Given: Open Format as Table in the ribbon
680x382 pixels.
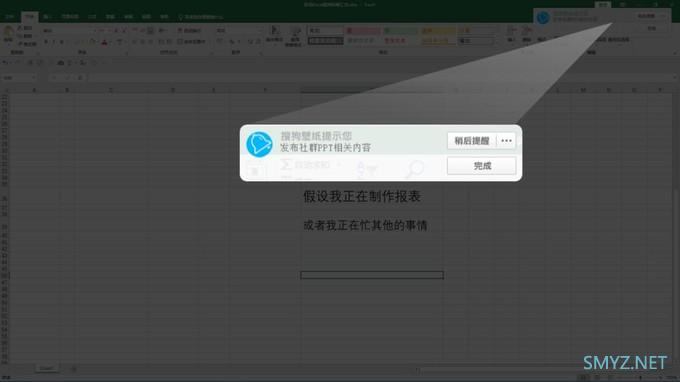Looking at the screenshot, I should 295,36.
